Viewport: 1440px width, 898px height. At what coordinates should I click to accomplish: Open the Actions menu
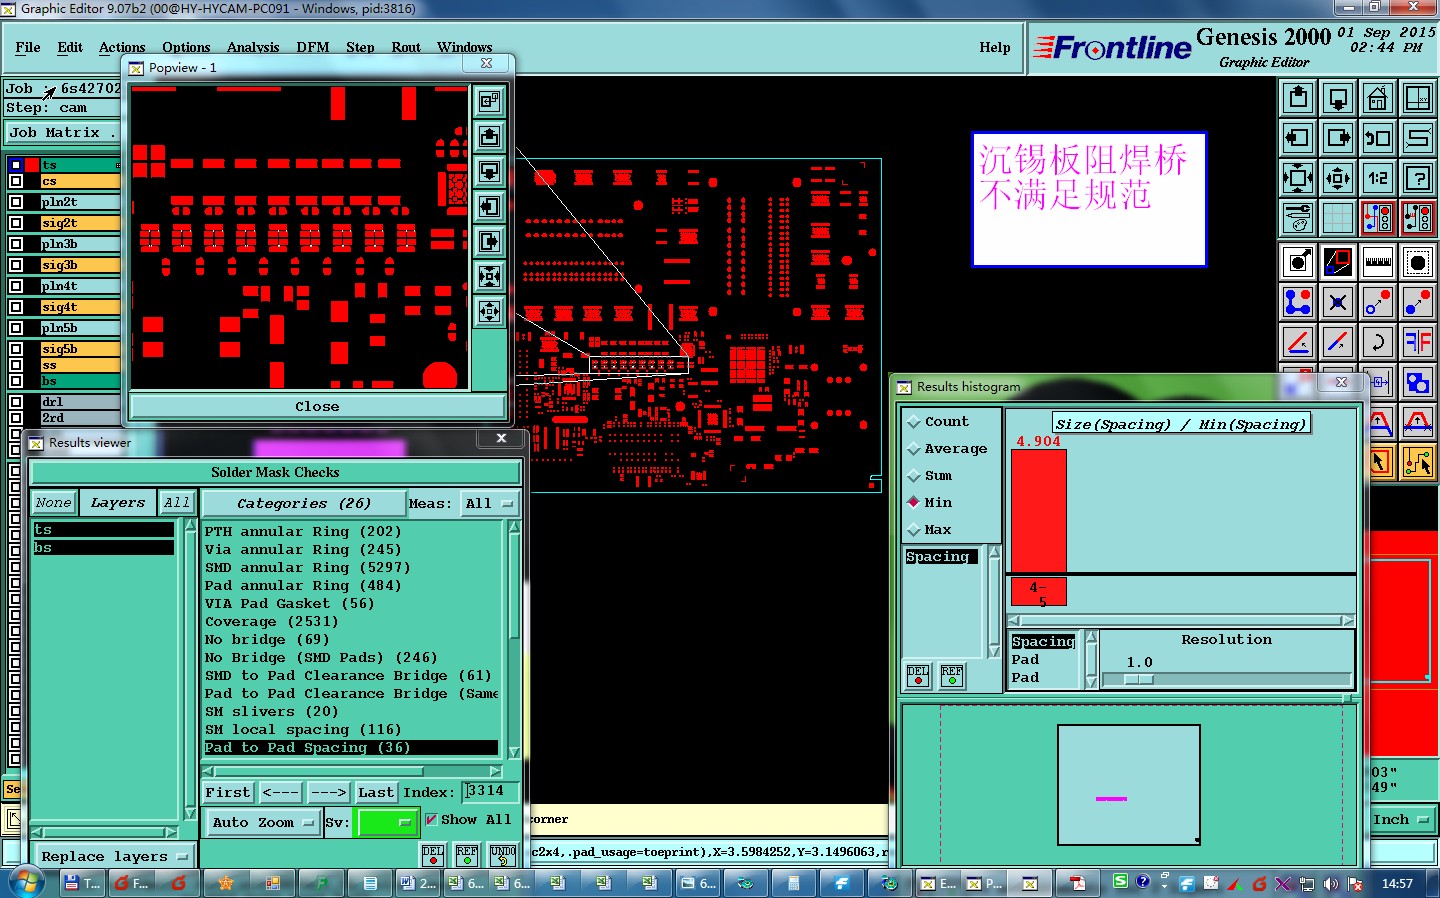click(122, 47)
